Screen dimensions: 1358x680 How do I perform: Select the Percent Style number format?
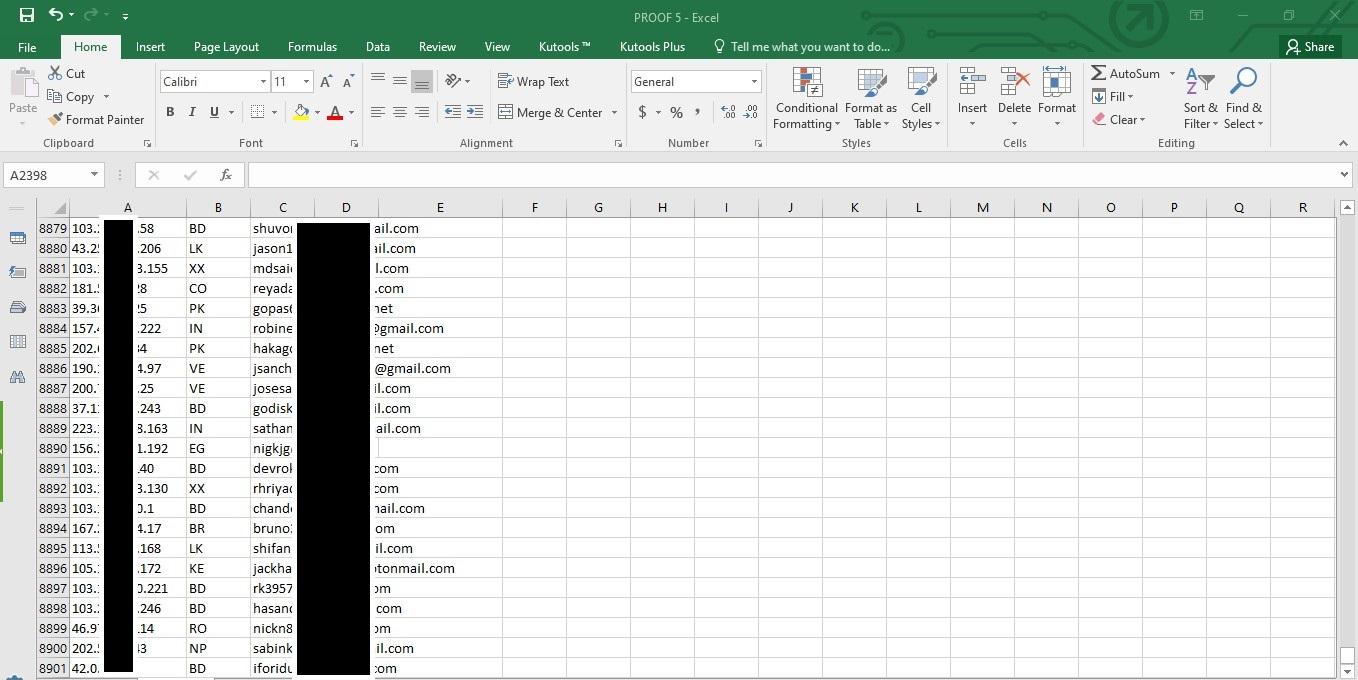click(676, 113)
